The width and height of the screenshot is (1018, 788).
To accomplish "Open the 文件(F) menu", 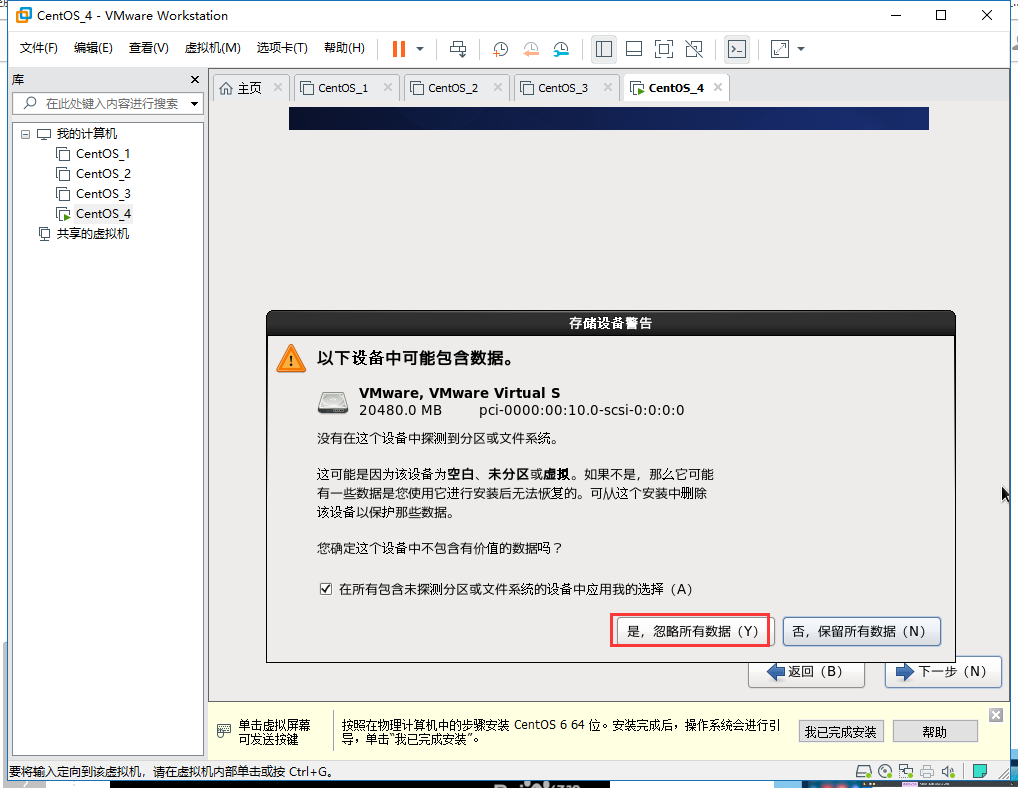I will pyautogui.click(x=38, y=48).
